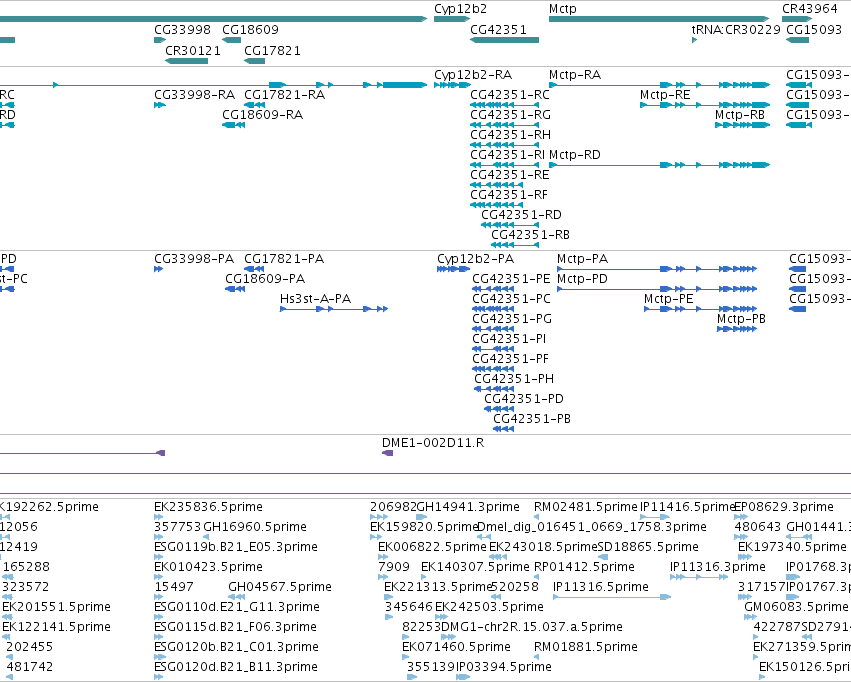Click the CG42351-RC transcript label
851x682 pixels.
510,95
